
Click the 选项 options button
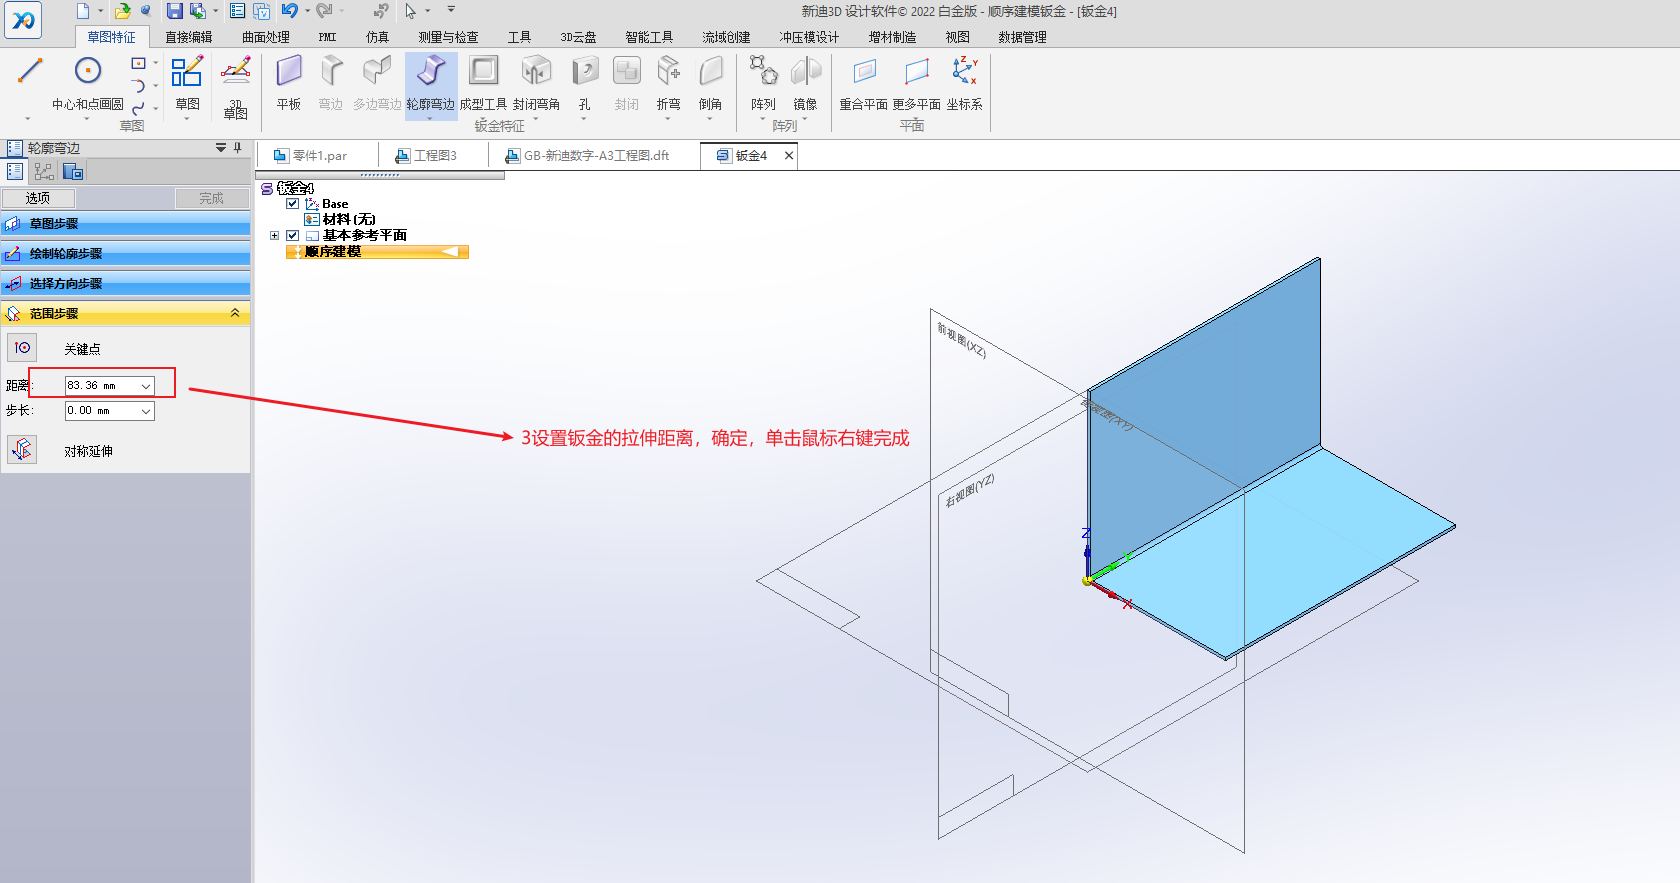pyautogui.click(x=38, y=198)
